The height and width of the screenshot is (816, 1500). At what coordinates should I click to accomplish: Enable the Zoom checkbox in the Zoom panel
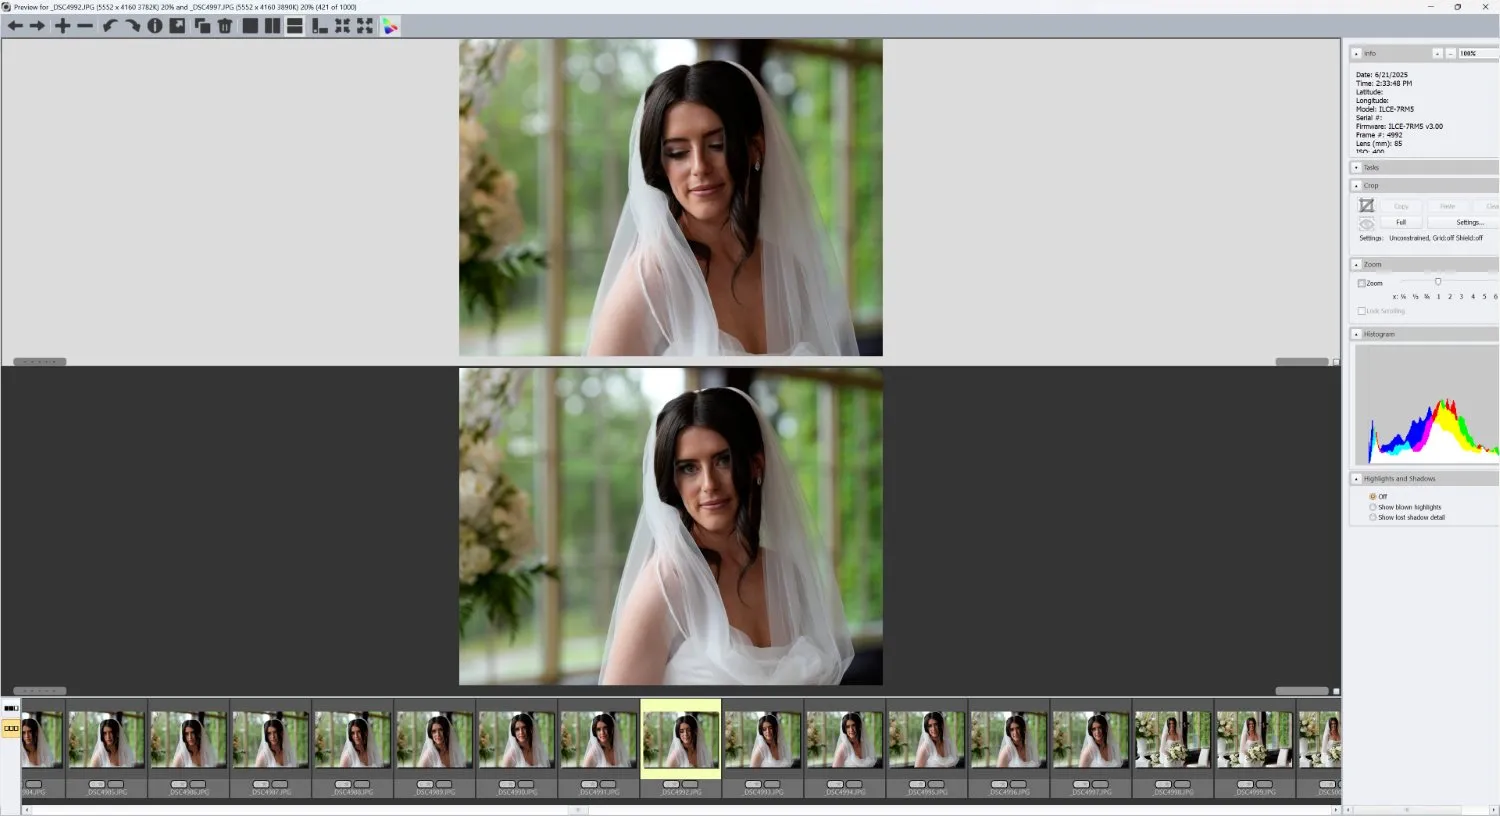[x=1362, y=283]
